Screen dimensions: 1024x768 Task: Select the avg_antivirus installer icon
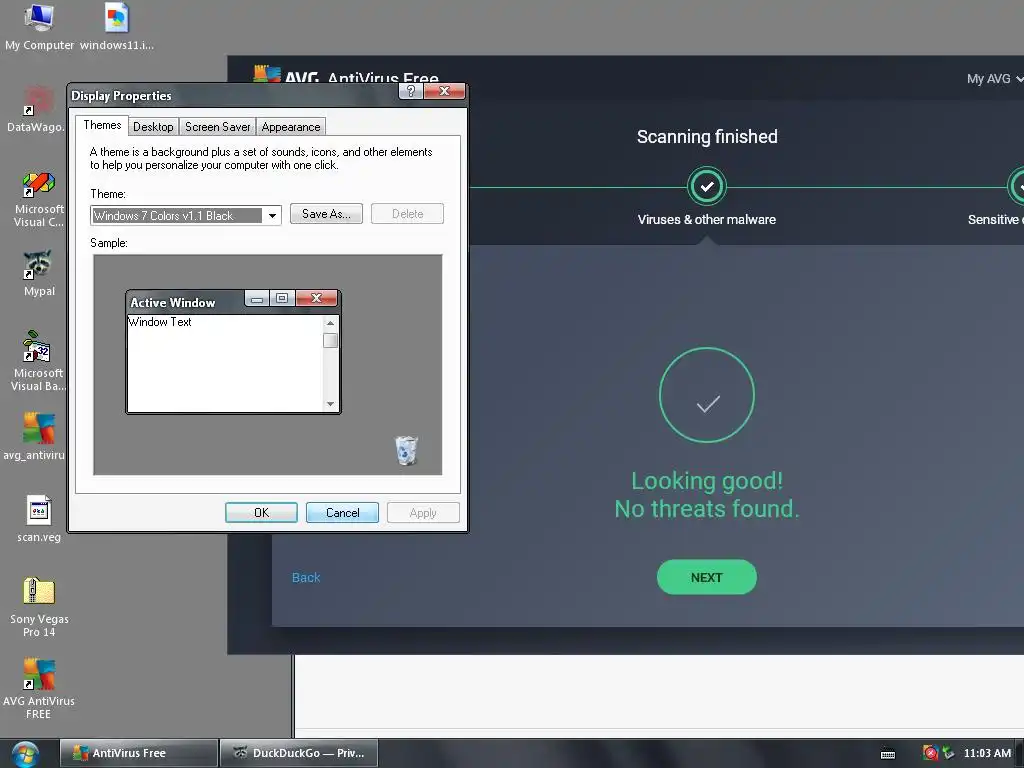click(x=37, y=436)
